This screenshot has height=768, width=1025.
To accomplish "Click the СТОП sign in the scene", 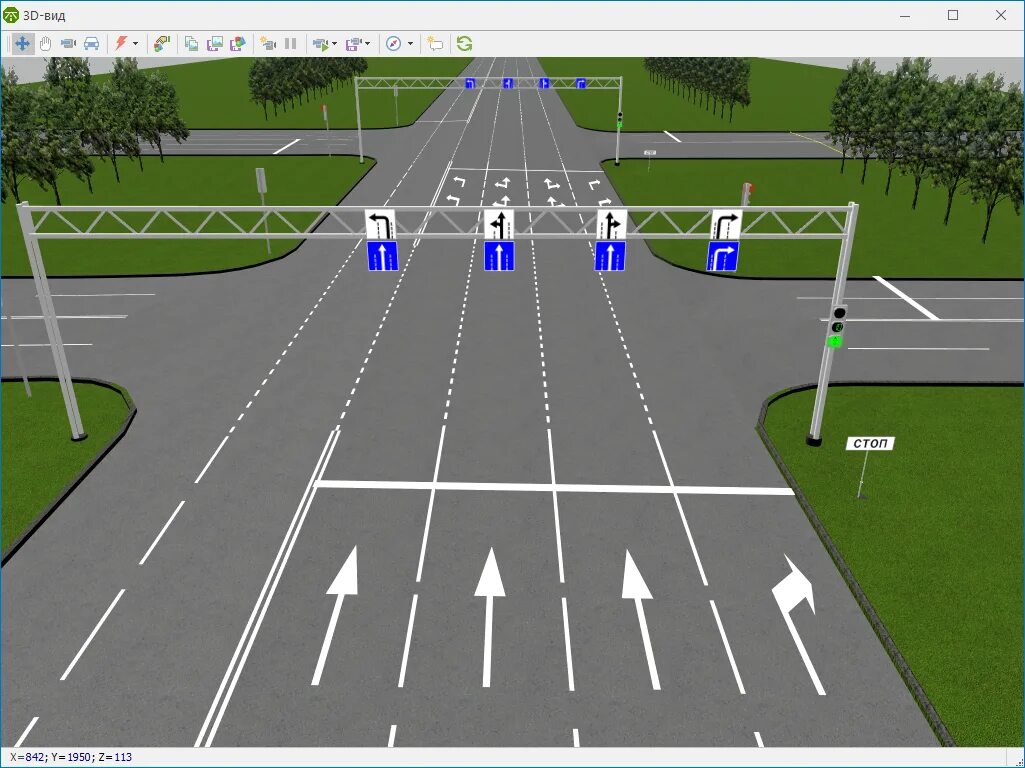I will [x=870, y=443].
